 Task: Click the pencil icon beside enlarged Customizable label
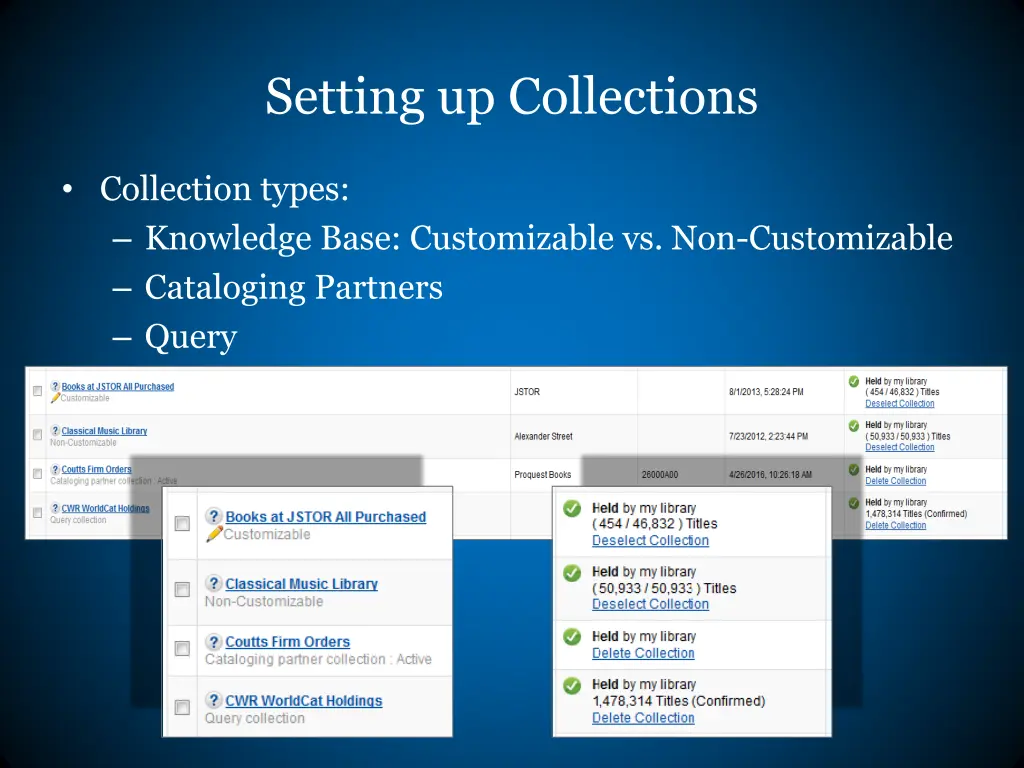(x=213, y=534)
